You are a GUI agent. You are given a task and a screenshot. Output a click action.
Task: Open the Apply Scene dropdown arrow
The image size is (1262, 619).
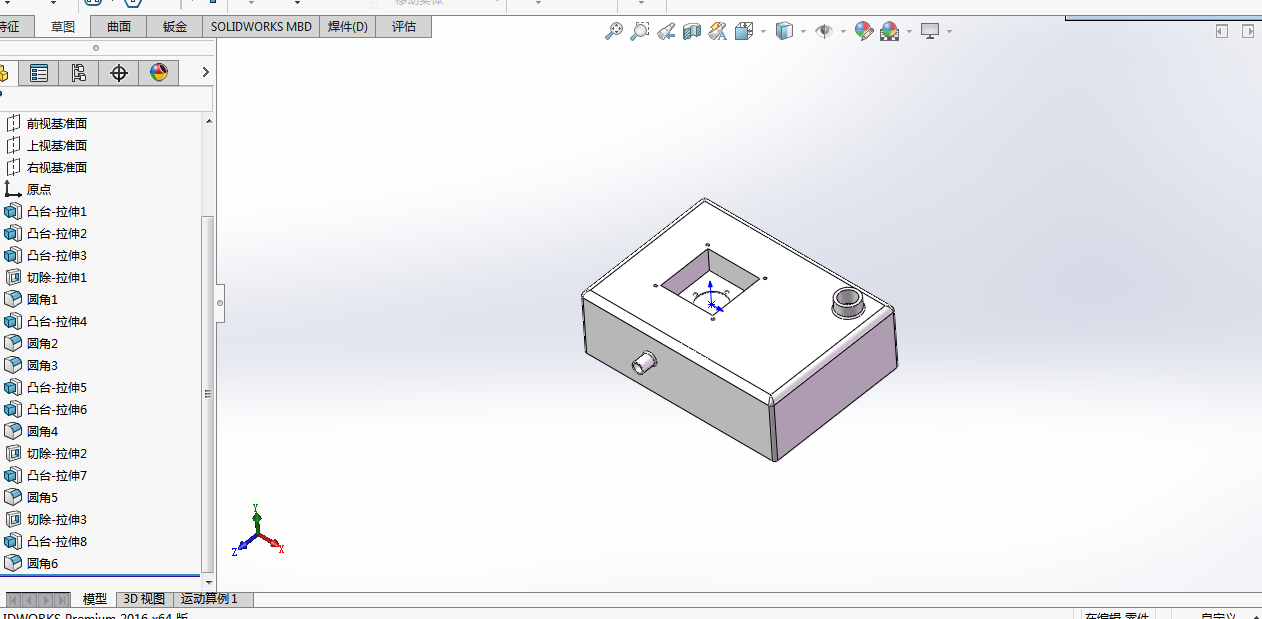click(908, 32)
